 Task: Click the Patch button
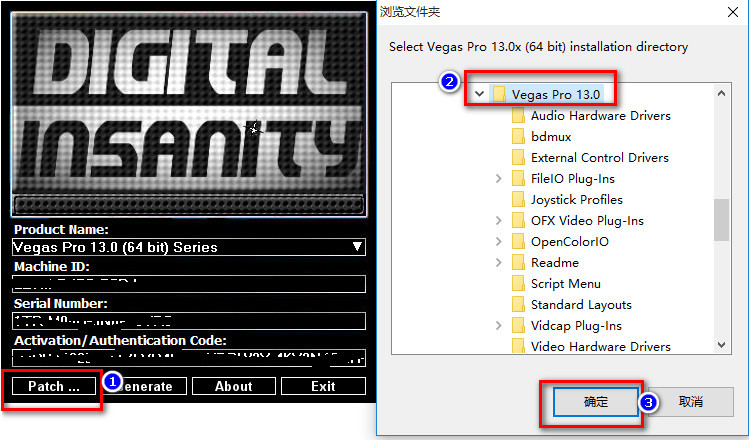[54, 386]
